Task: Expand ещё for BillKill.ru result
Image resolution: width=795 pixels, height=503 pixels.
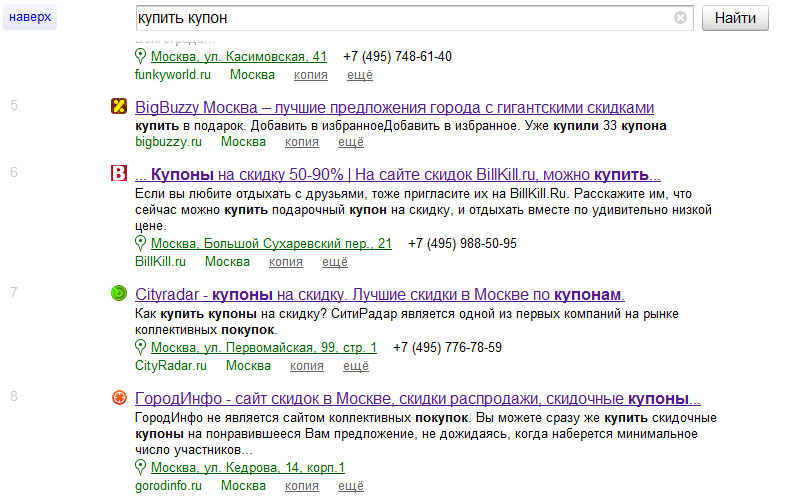Action: click(x=335, y=262)
